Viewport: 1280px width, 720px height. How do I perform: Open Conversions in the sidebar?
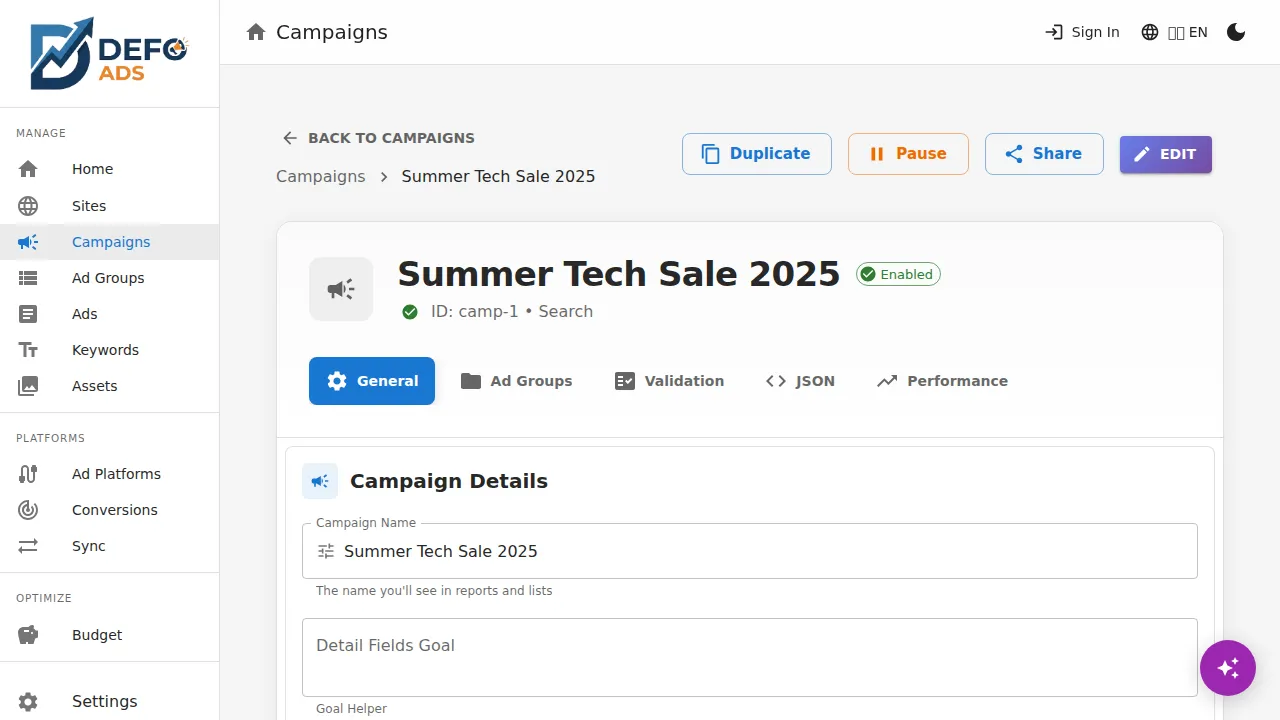click(x=109, y=510)
